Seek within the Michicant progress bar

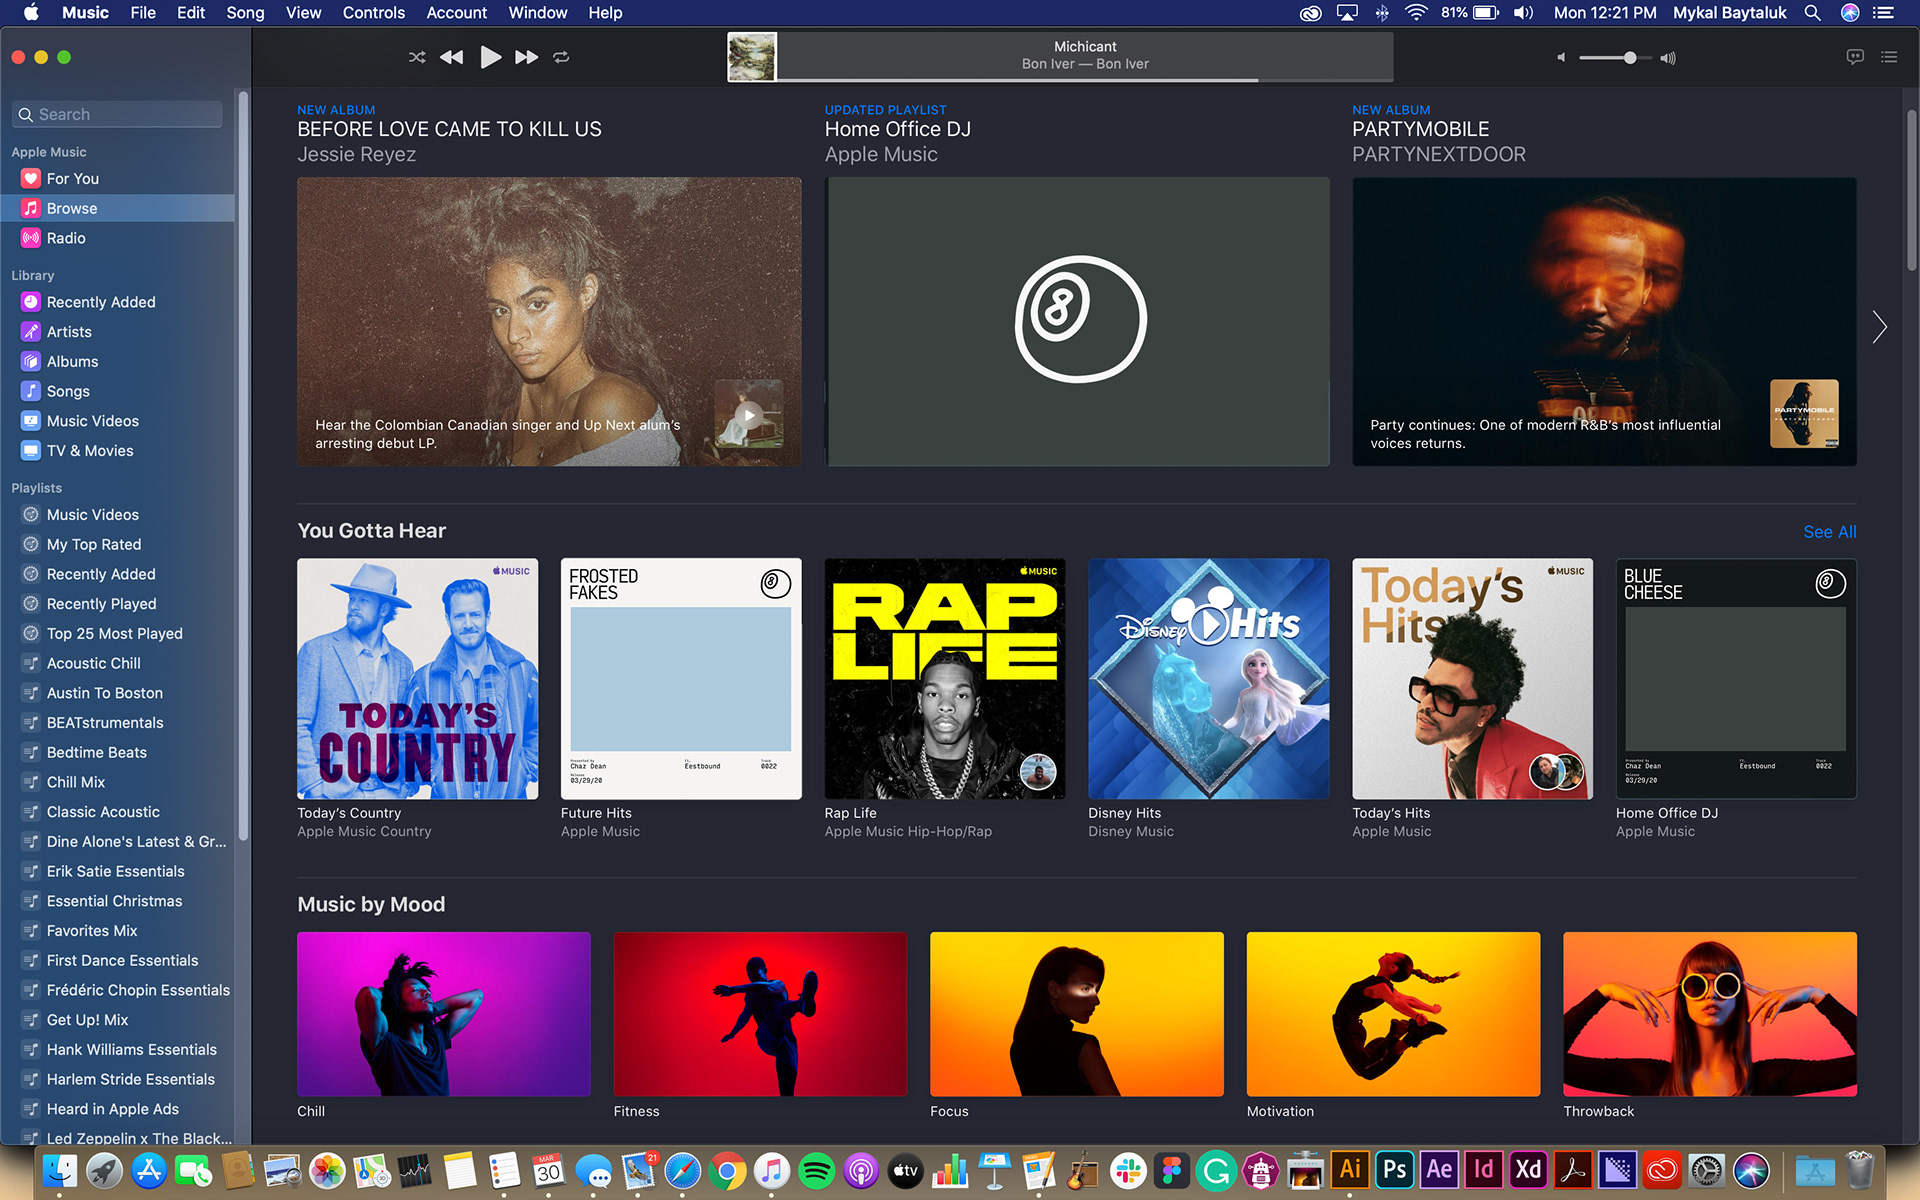click(1085, 79)
